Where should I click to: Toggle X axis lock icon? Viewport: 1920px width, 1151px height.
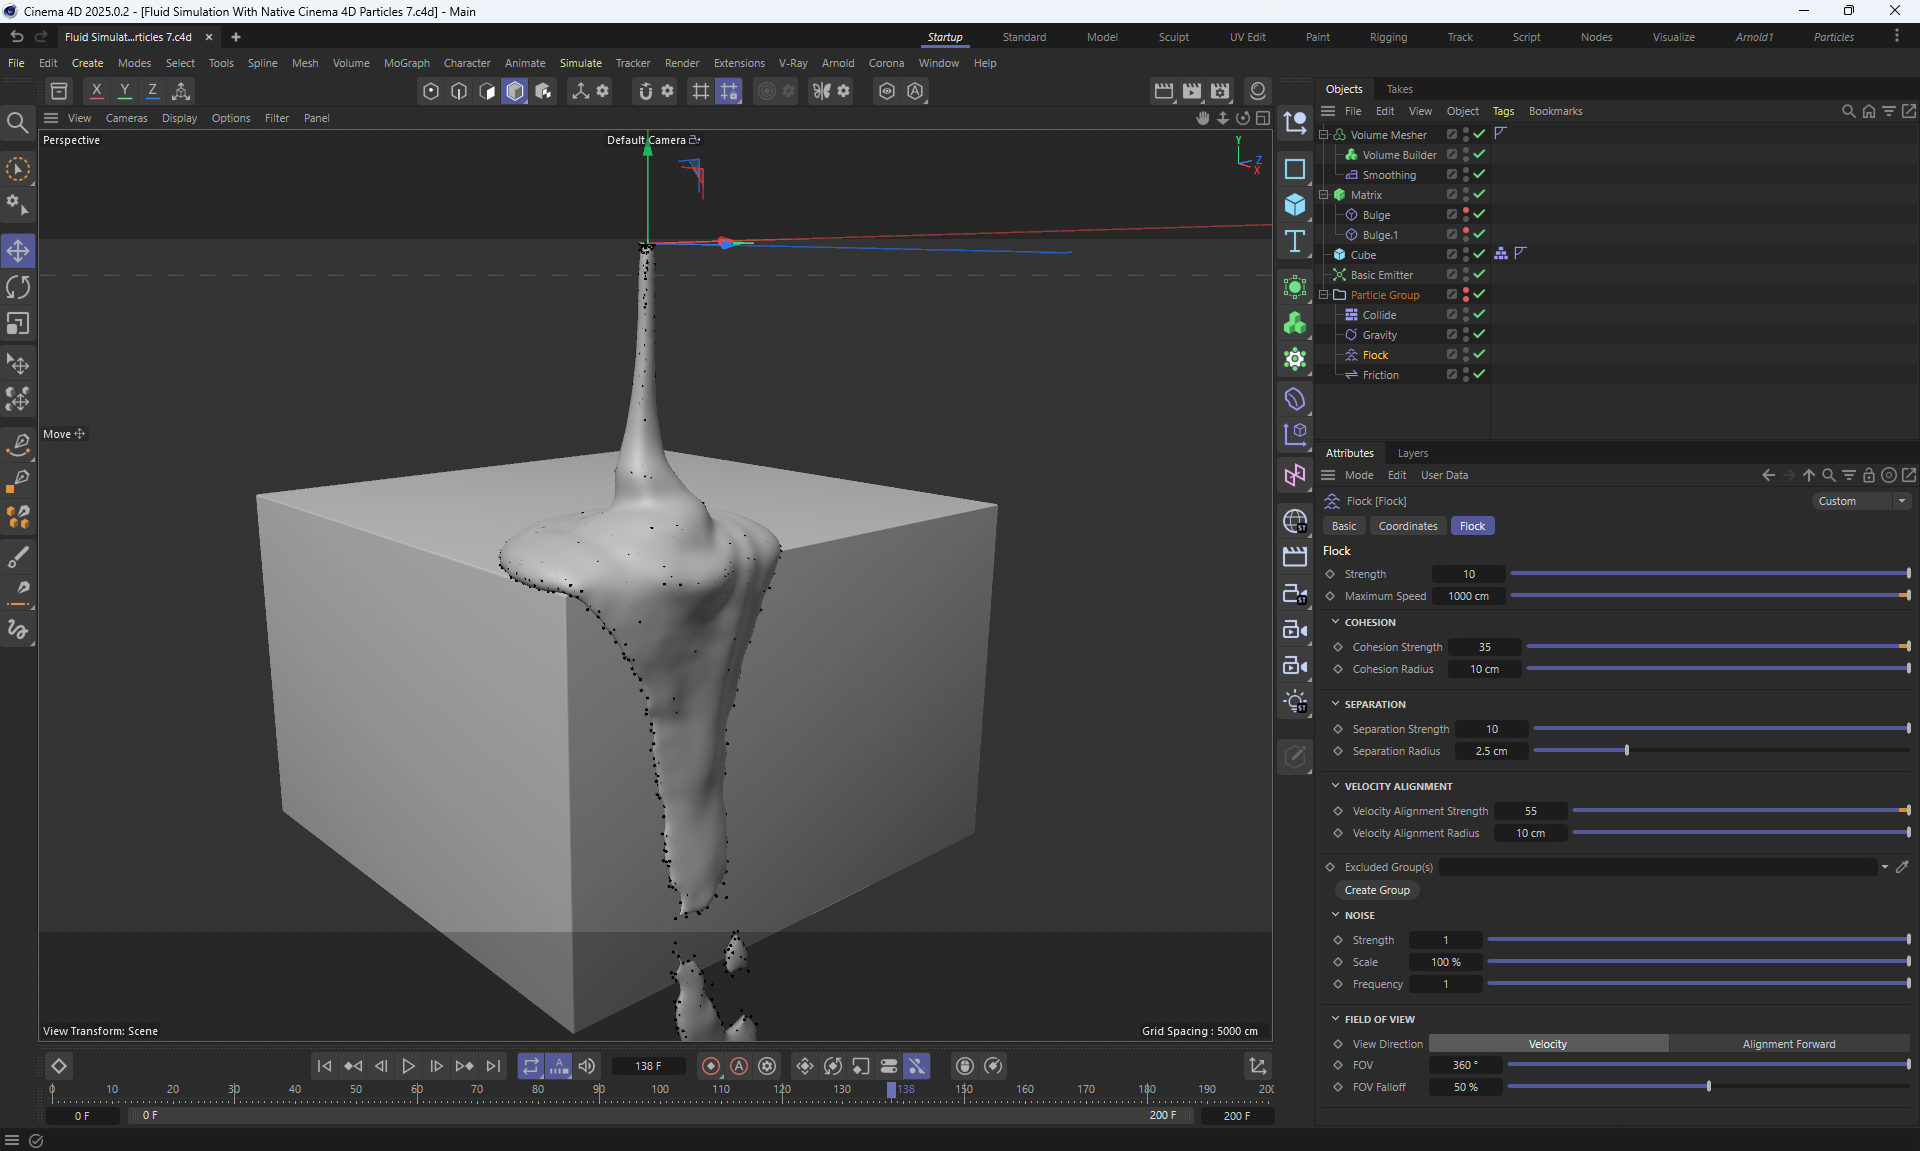pyautogui.click(x=97, y=91)
